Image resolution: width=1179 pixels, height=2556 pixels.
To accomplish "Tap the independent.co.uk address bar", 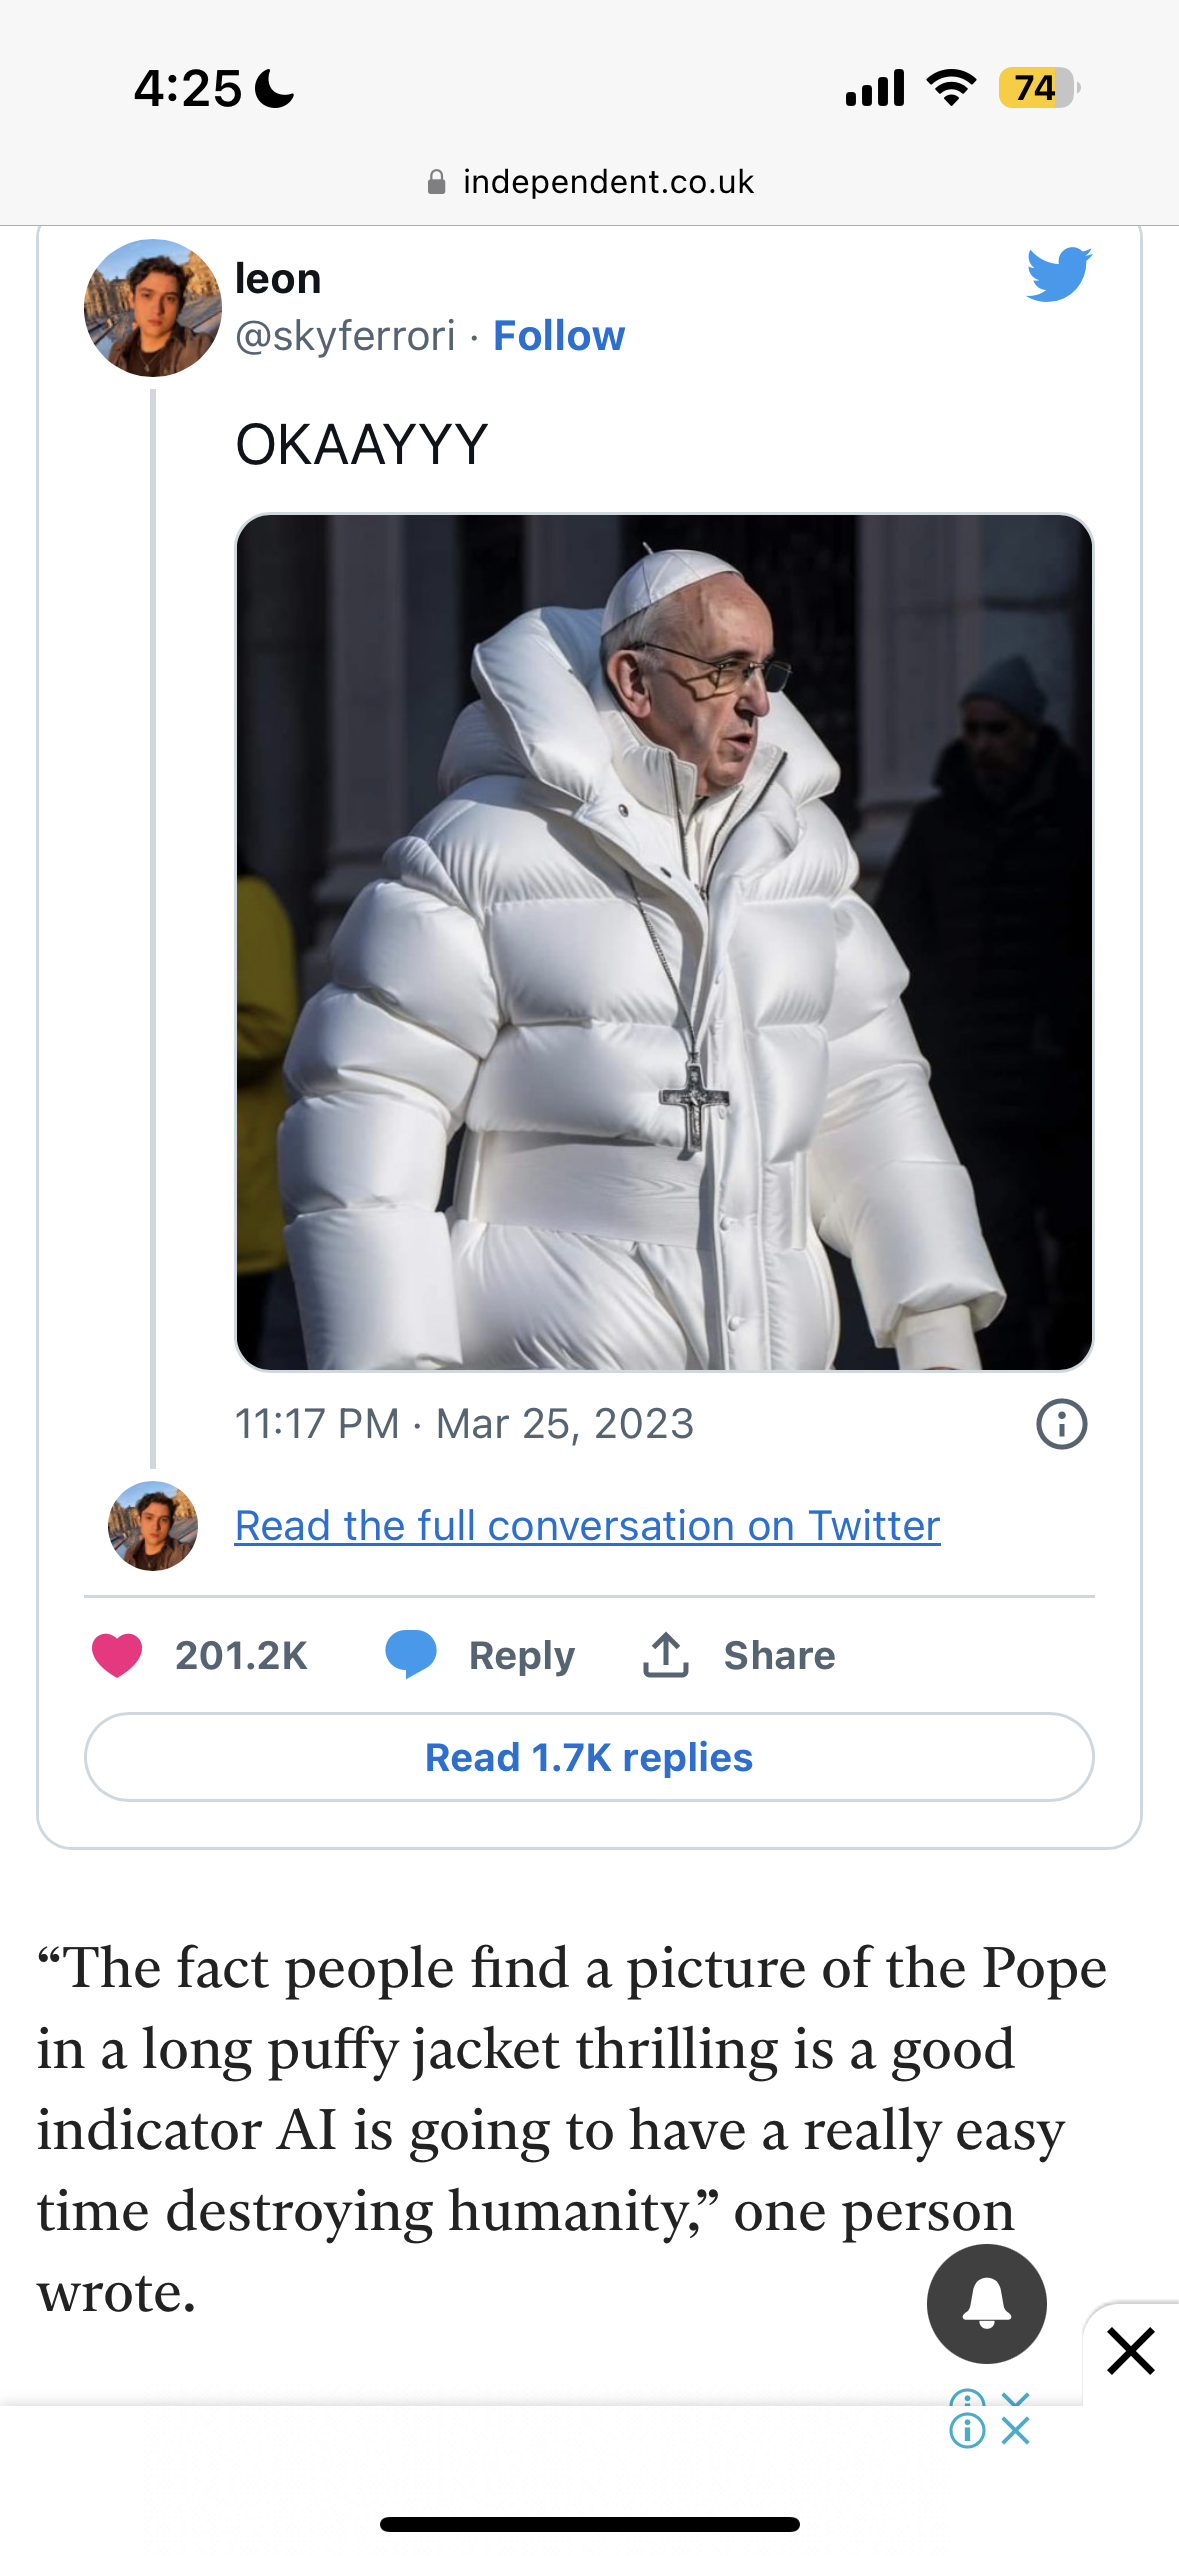I will (x=608, y=182).
